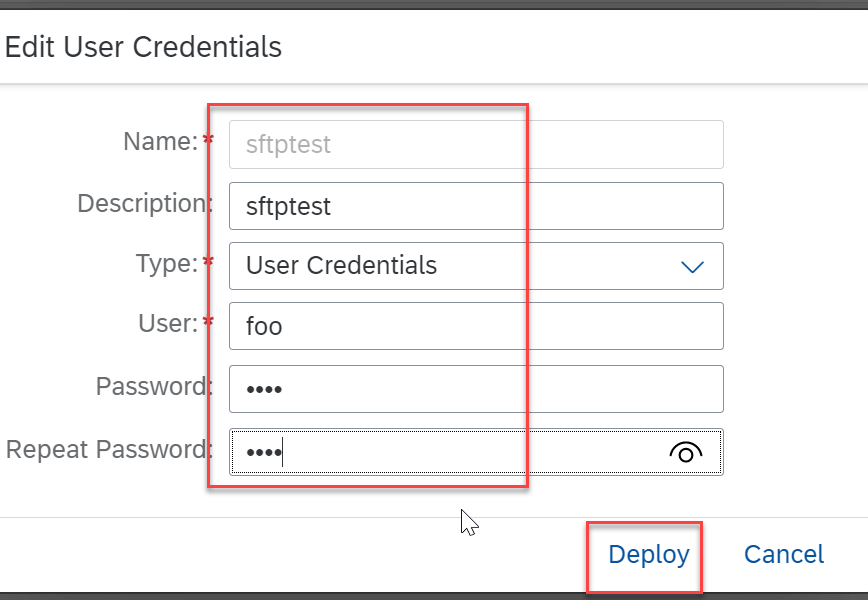Image resolution: width=868 pixels, height=600 pixels.
Task: Click the Repeat Password: label text
Action: tap(109, 449)
